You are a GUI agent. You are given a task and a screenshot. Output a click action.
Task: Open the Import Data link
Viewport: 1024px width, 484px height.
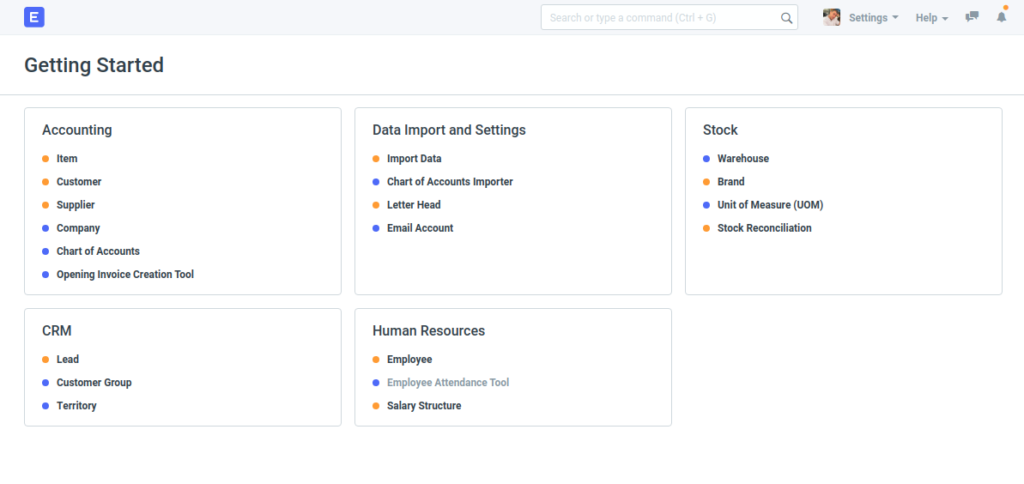coord(414,159)
